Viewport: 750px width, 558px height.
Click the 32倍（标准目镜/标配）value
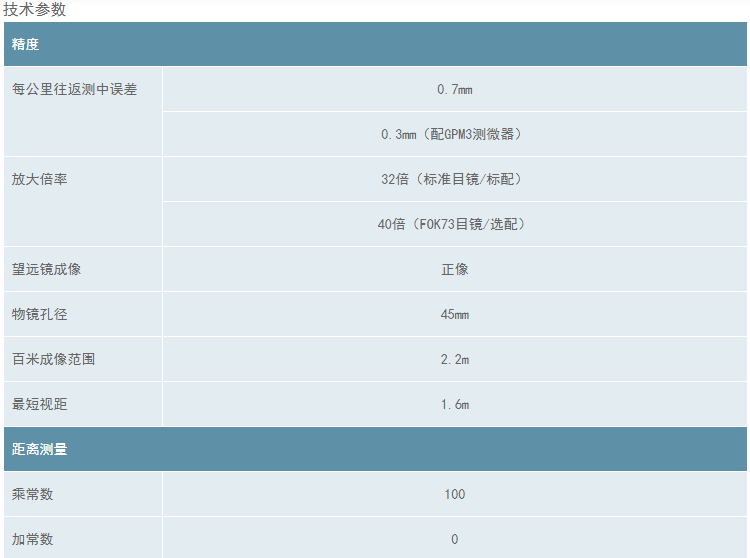(454, 180)
